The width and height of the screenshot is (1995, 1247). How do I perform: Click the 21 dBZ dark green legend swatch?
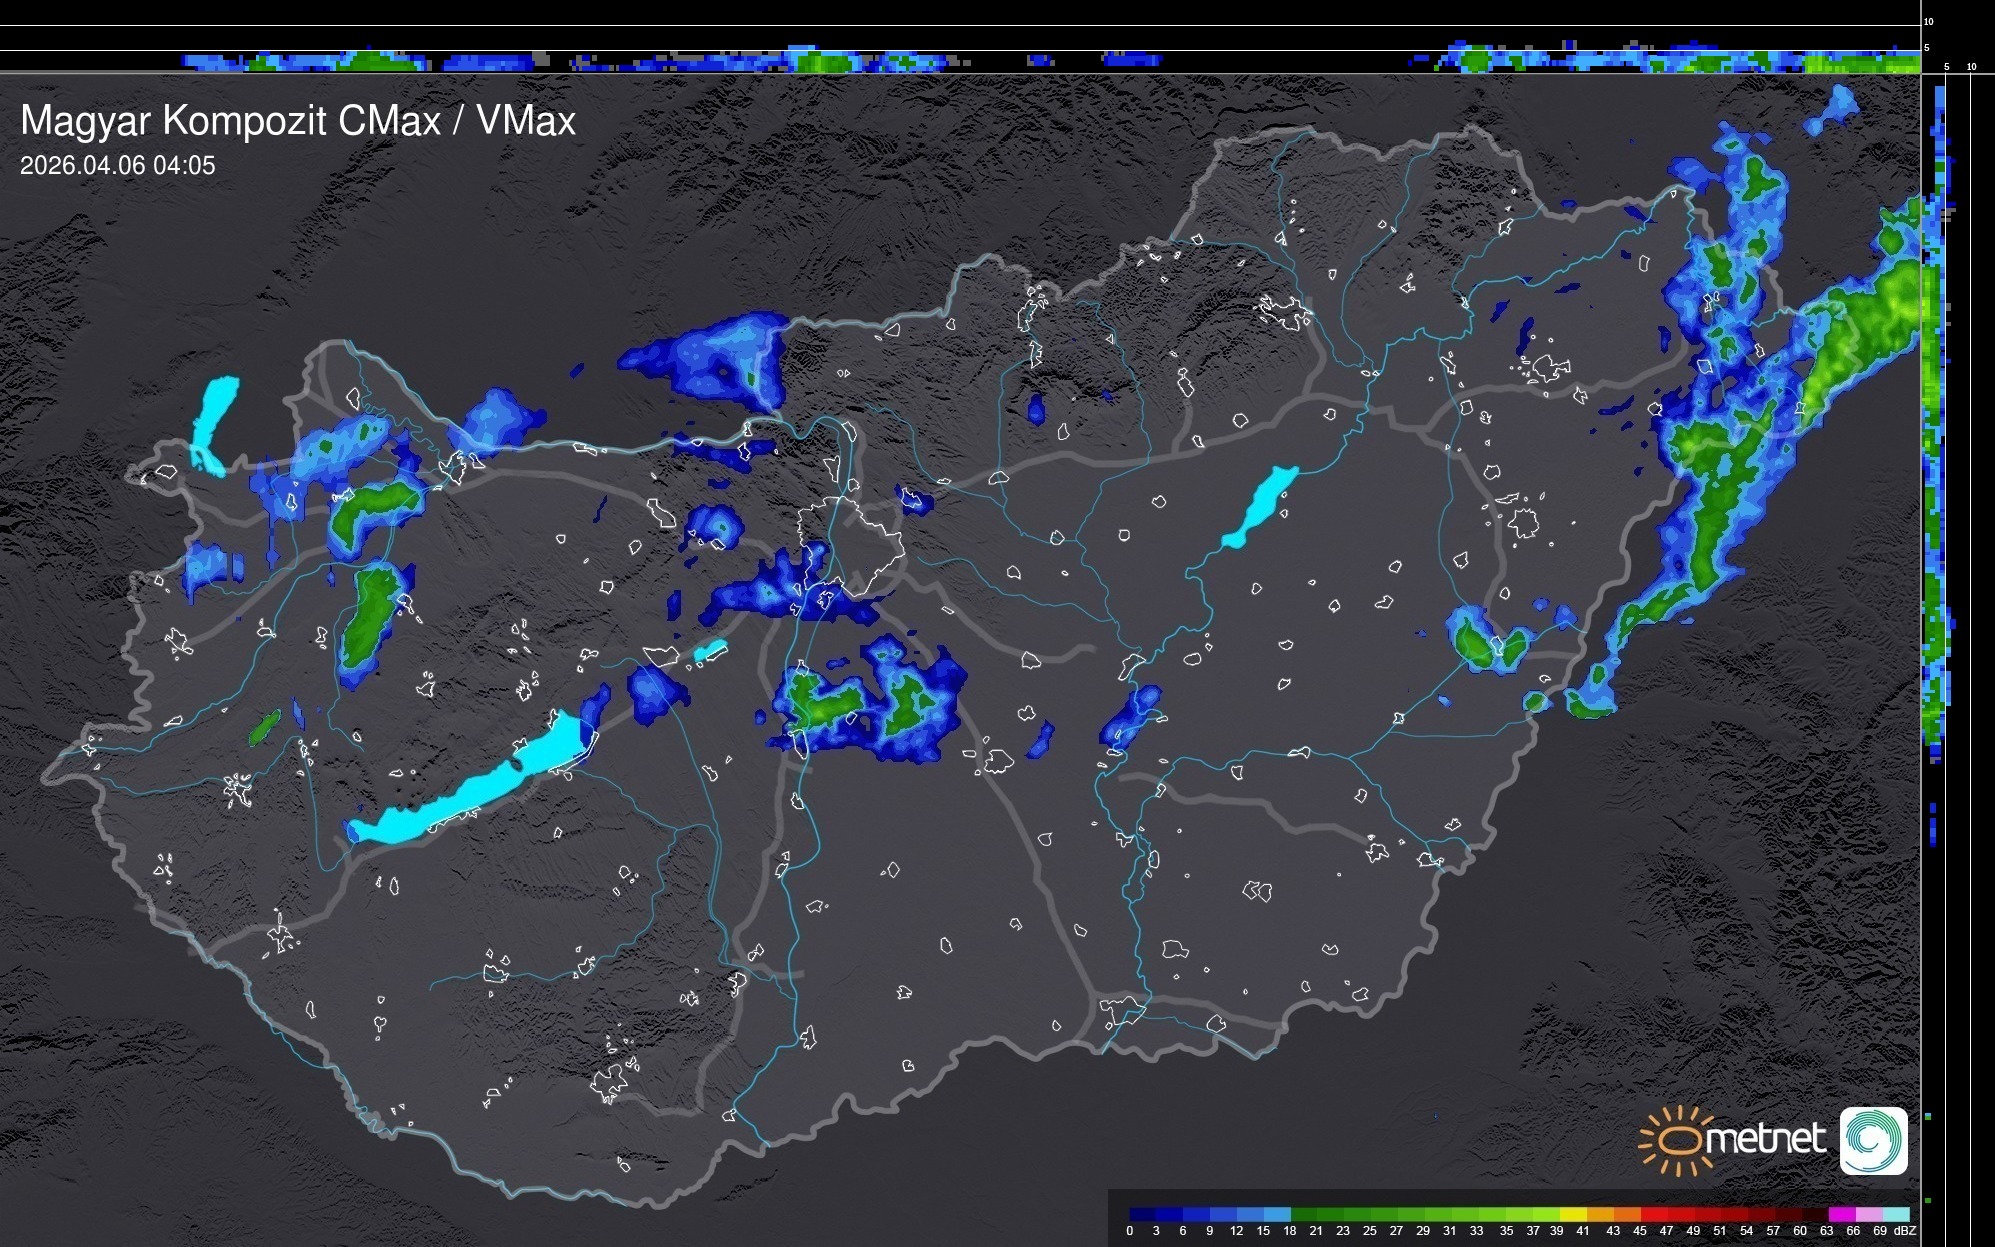pos(1331,1214)
